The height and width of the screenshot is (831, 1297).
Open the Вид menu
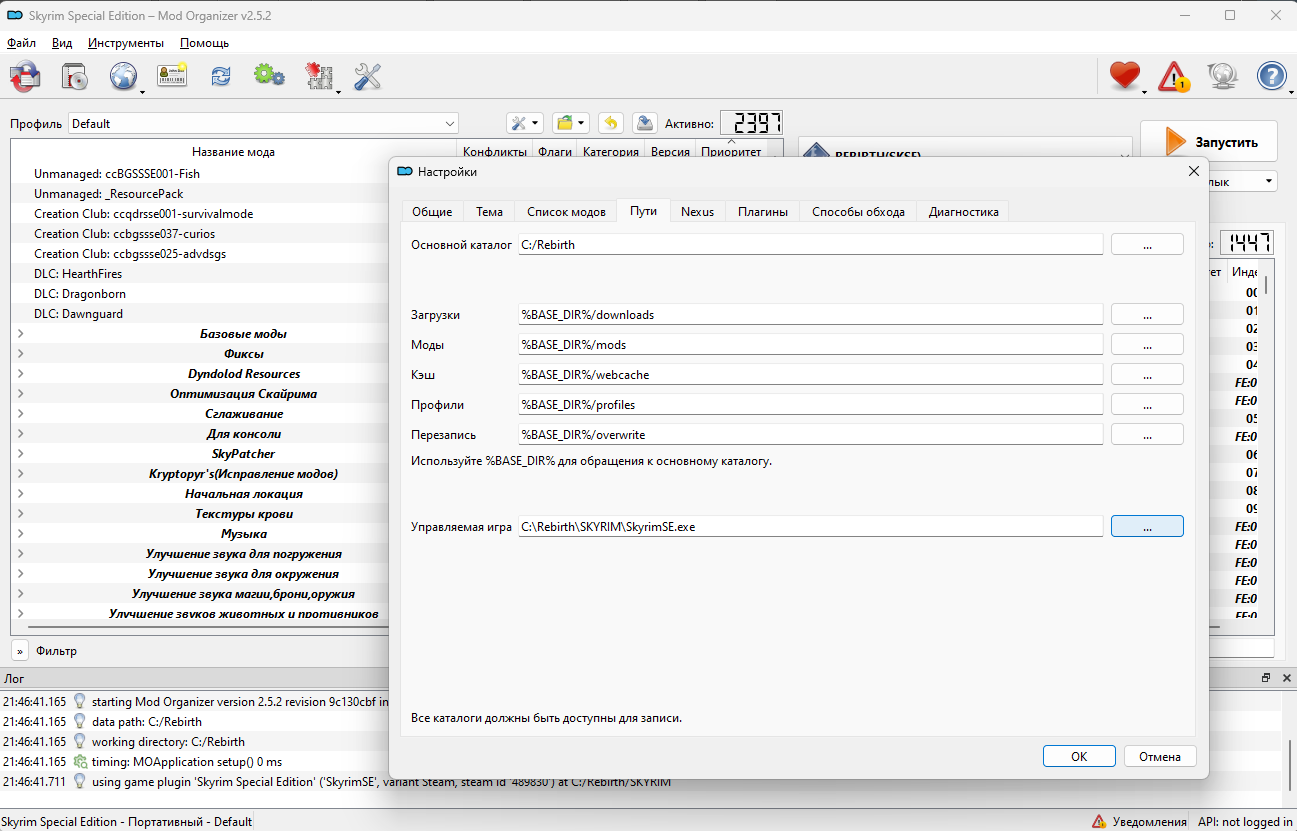62,43
